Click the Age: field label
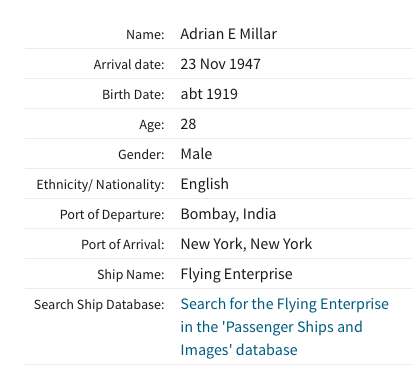Viewport: 417px width, 381px height. tap(152, 125)
